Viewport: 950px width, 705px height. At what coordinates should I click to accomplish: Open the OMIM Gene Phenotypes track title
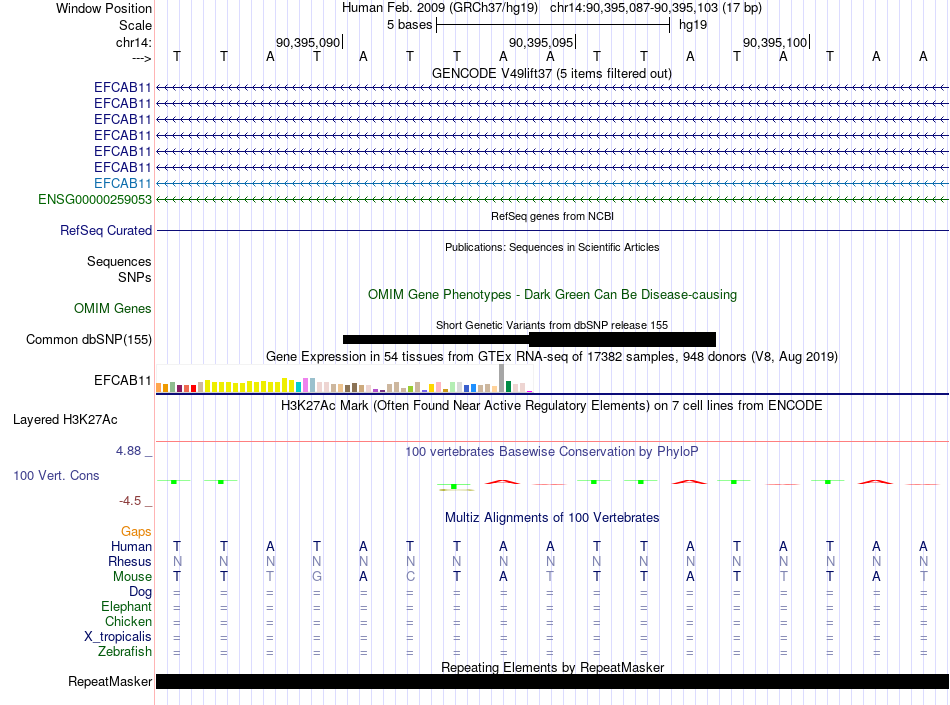[552, 294]
